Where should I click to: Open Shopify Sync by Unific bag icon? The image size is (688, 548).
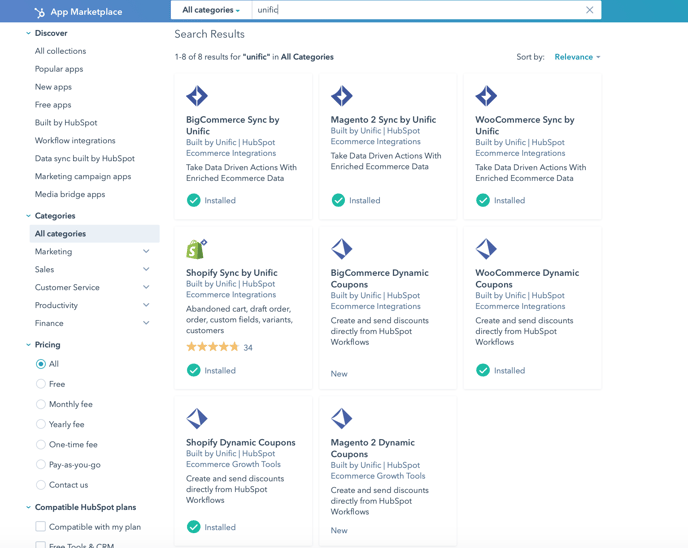[196, 249]
